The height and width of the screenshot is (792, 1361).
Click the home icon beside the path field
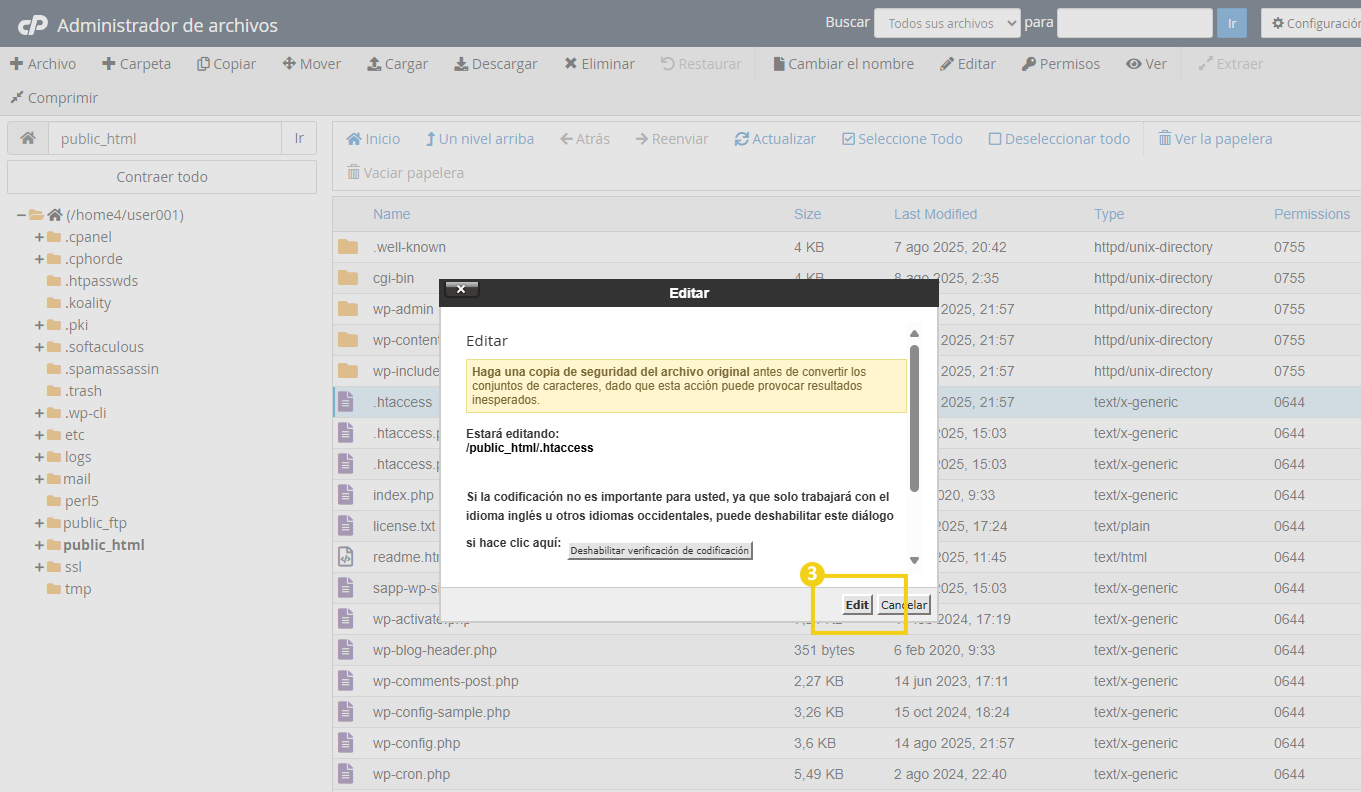coord(27,137)
